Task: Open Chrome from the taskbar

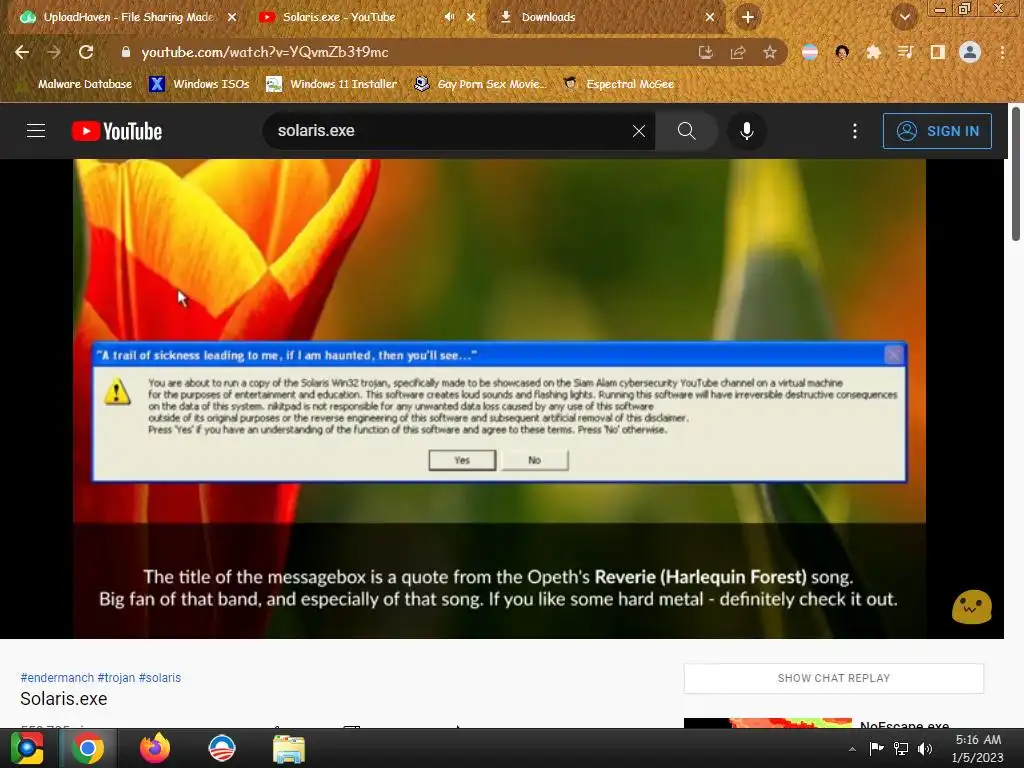Action: (x=88, y=748)
